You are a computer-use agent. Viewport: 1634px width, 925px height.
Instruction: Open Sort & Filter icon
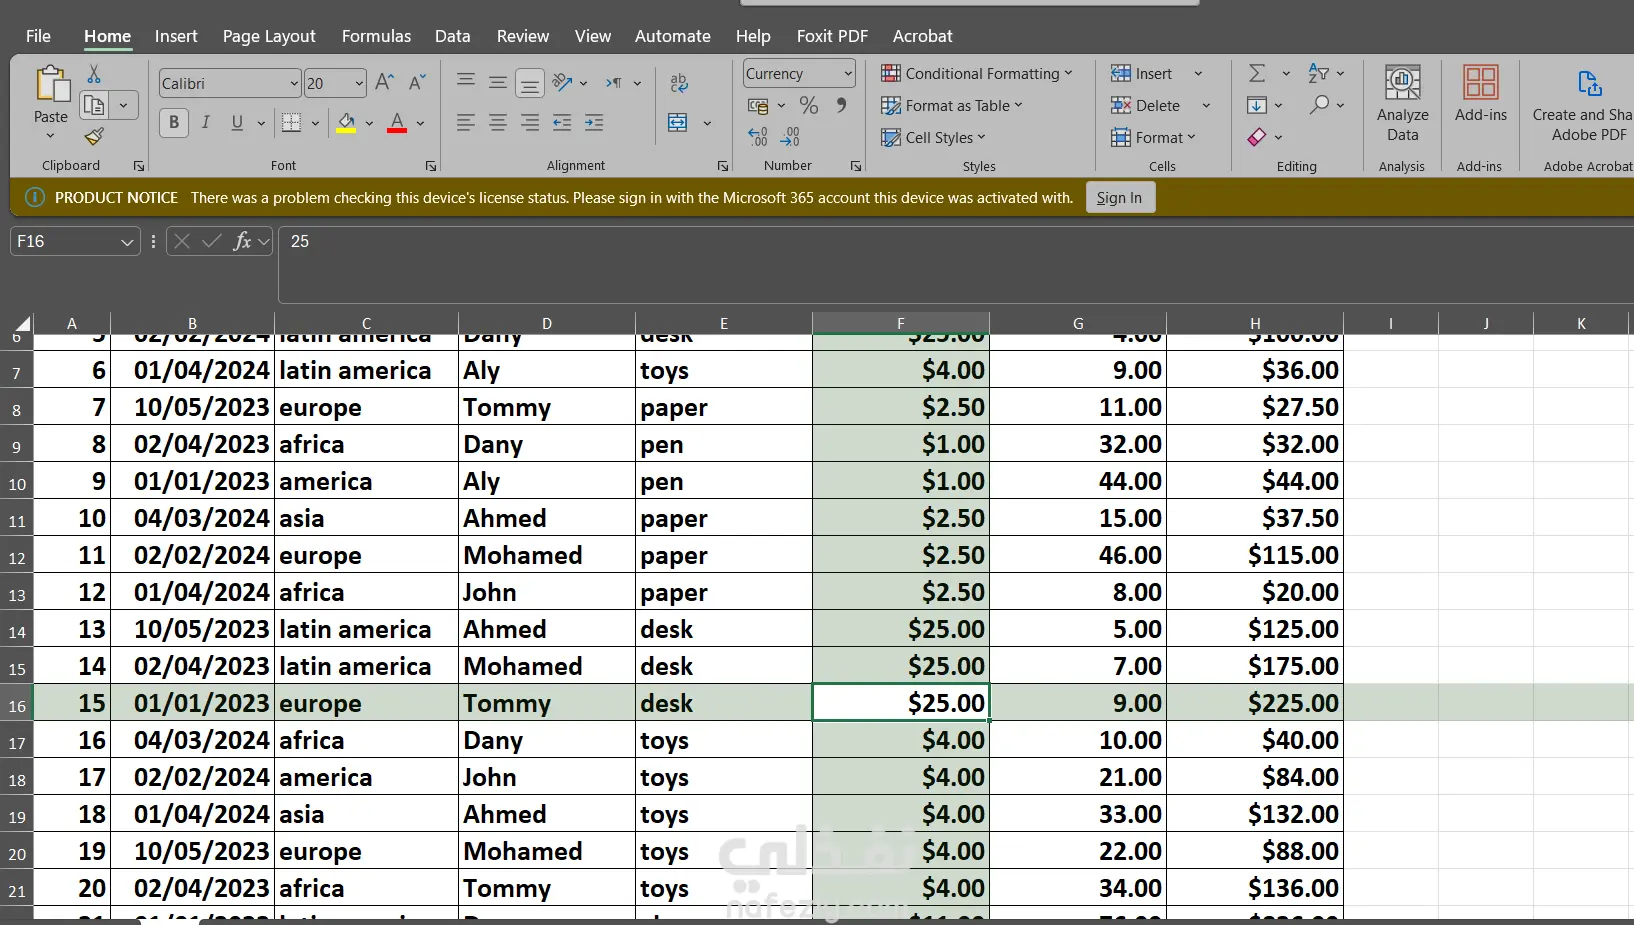click(1319, 73)
